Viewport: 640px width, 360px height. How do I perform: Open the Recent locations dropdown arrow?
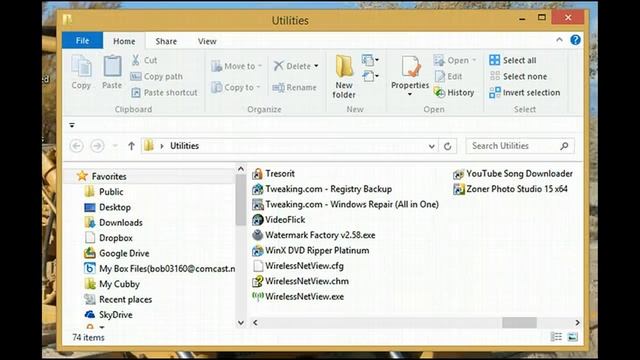[x=115, y=146]
